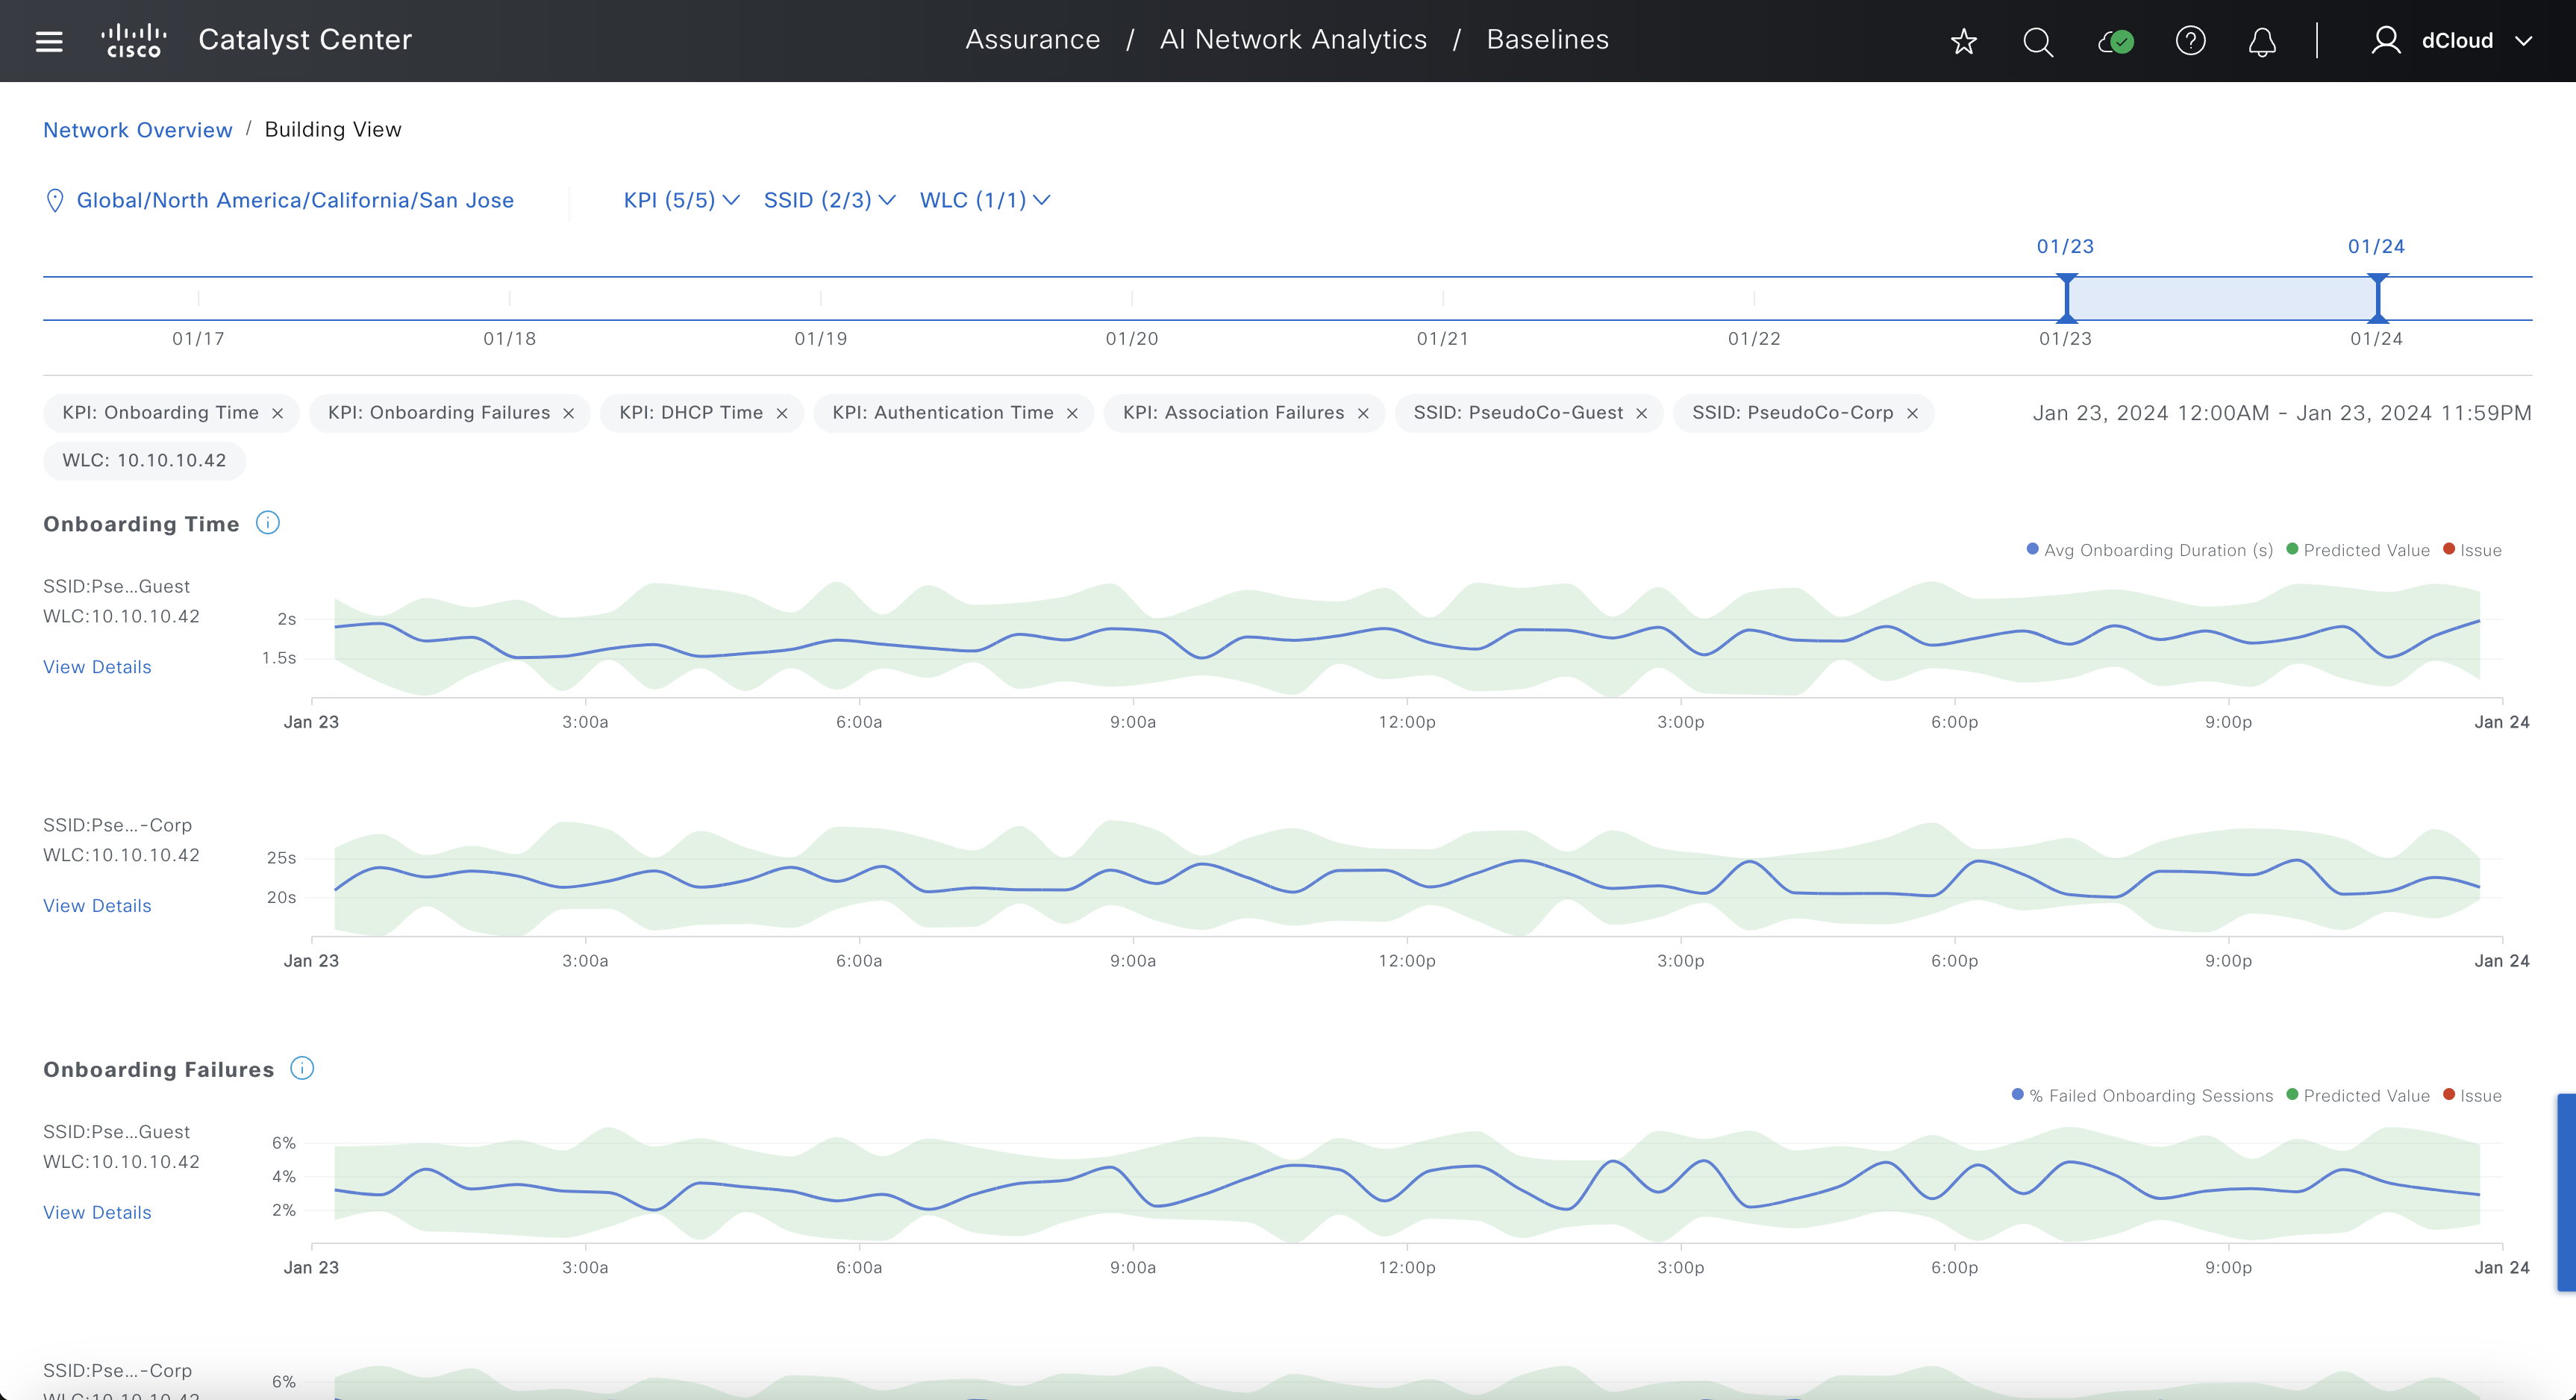The height and width of the screenshot is (1400, 2576).
Task: Toggle % Failed Onboarding Sessions legend entry
Action: click(x=2142, y=1096)
